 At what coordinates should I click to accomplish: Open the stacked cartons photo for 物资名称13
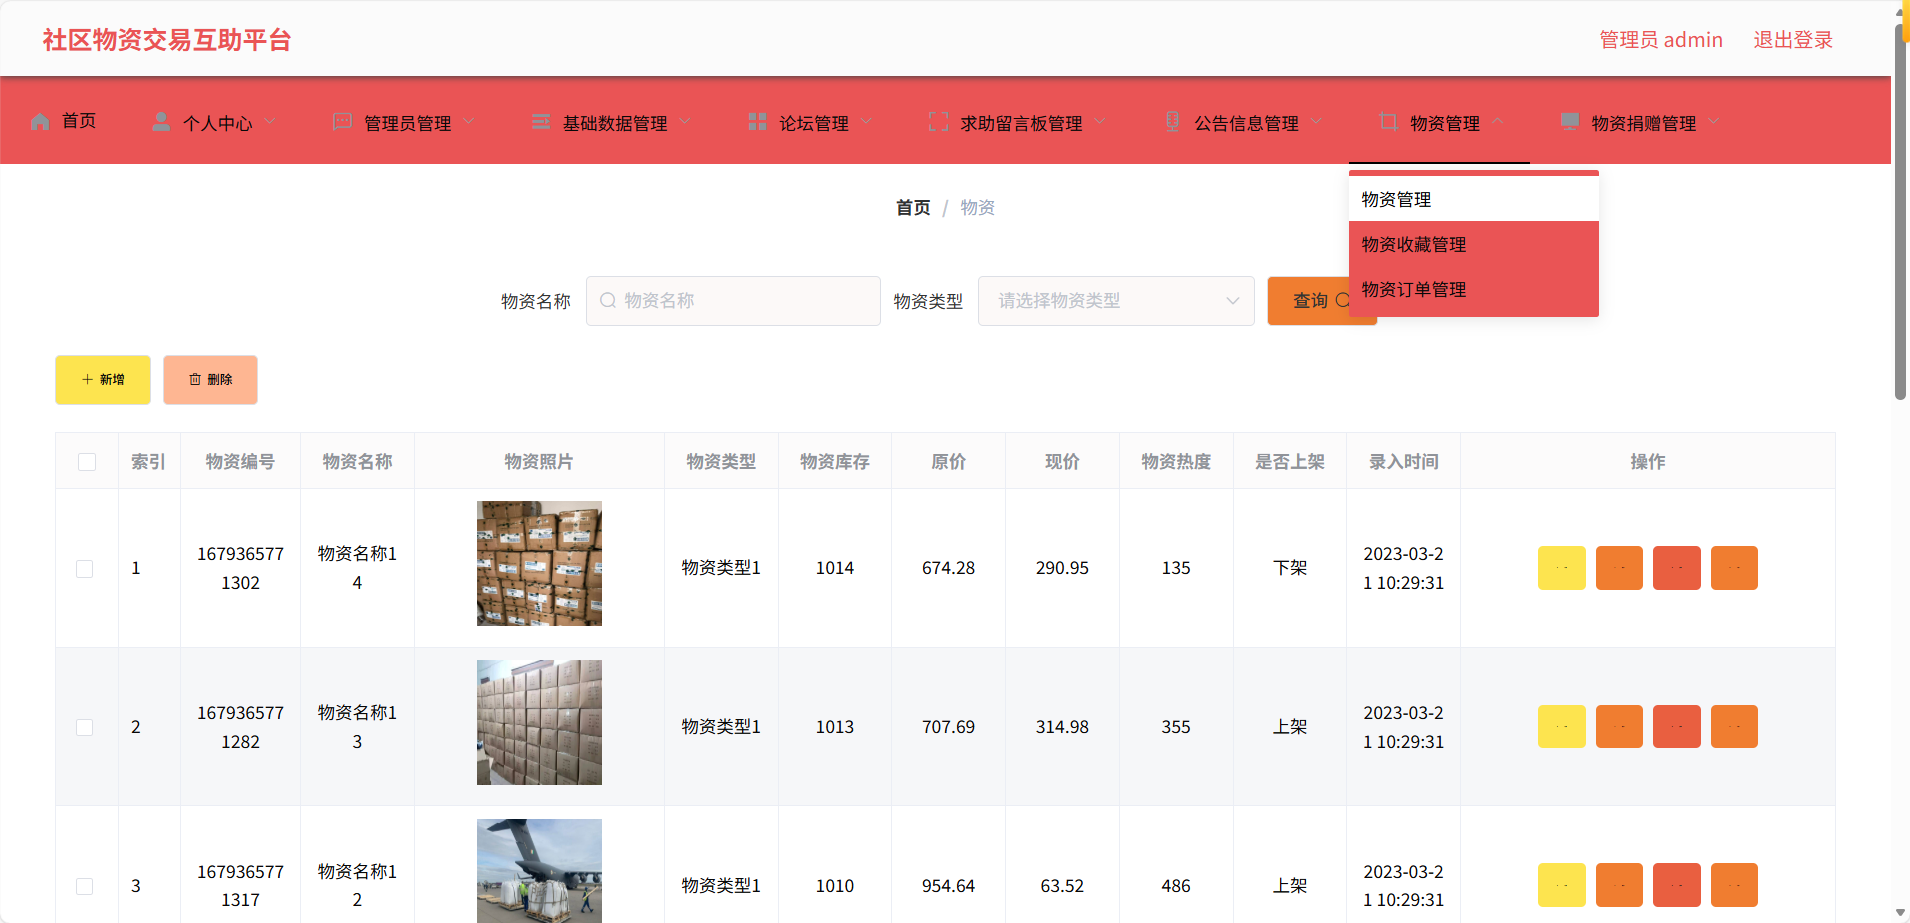point(539,722)
